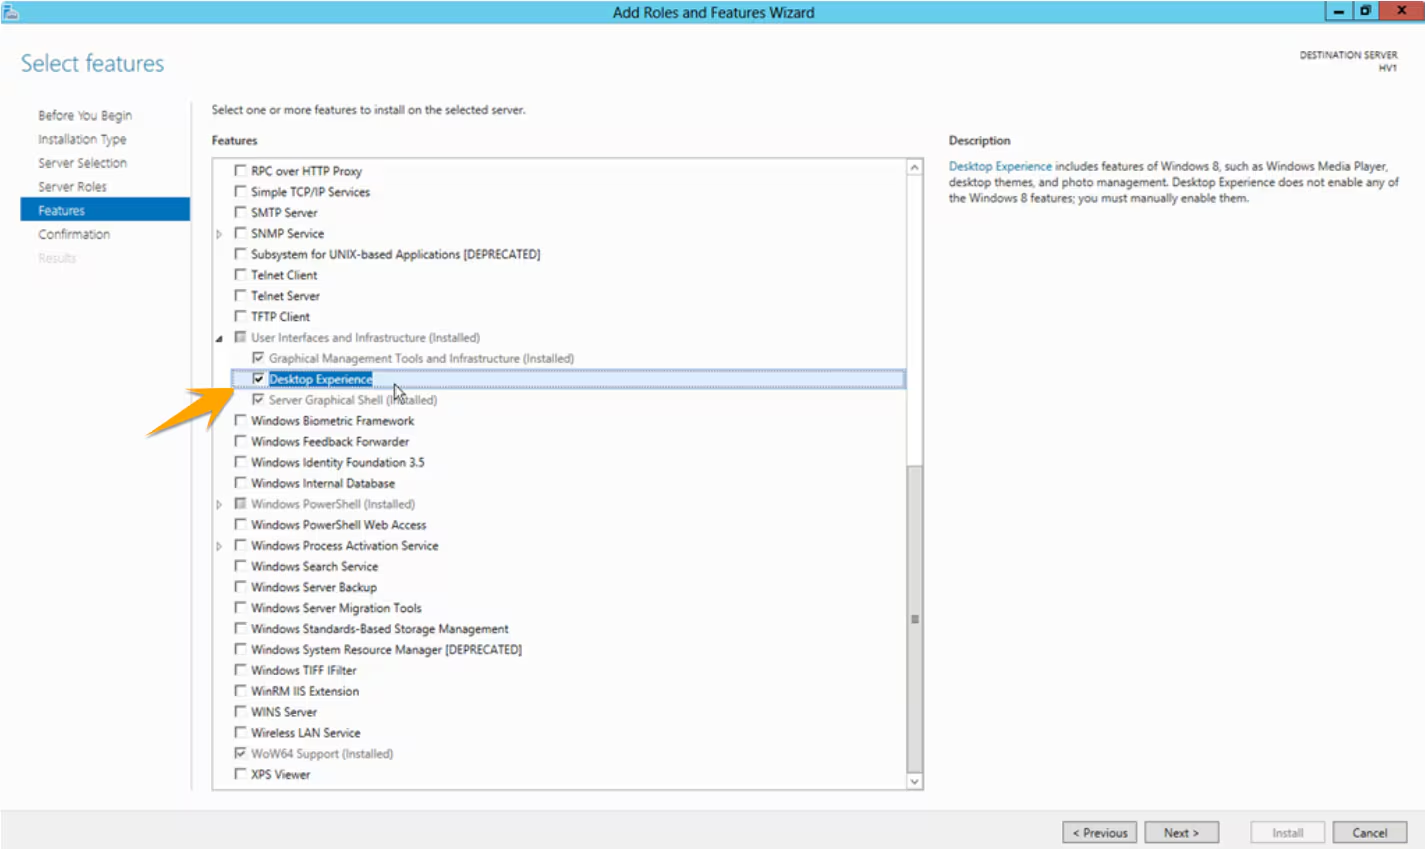
Task: Click the scrollbar up arrow in Features list
Action: 914,168
